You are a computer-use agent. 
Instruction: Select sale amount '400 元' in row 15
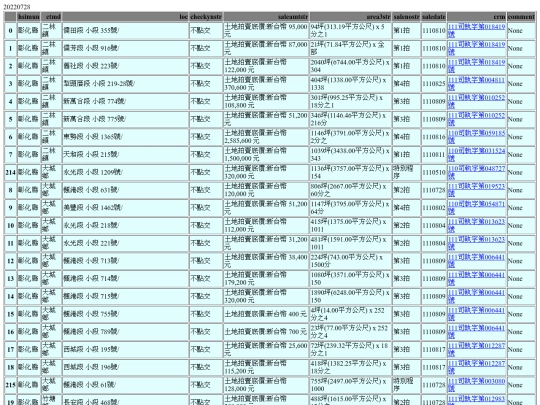pos(266,314)
